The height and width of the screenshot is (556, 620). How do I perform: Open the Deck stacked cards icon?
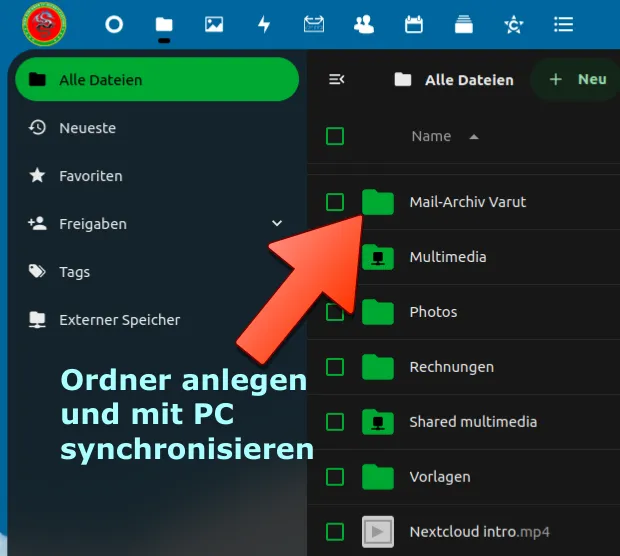click(x=464, y=25)
